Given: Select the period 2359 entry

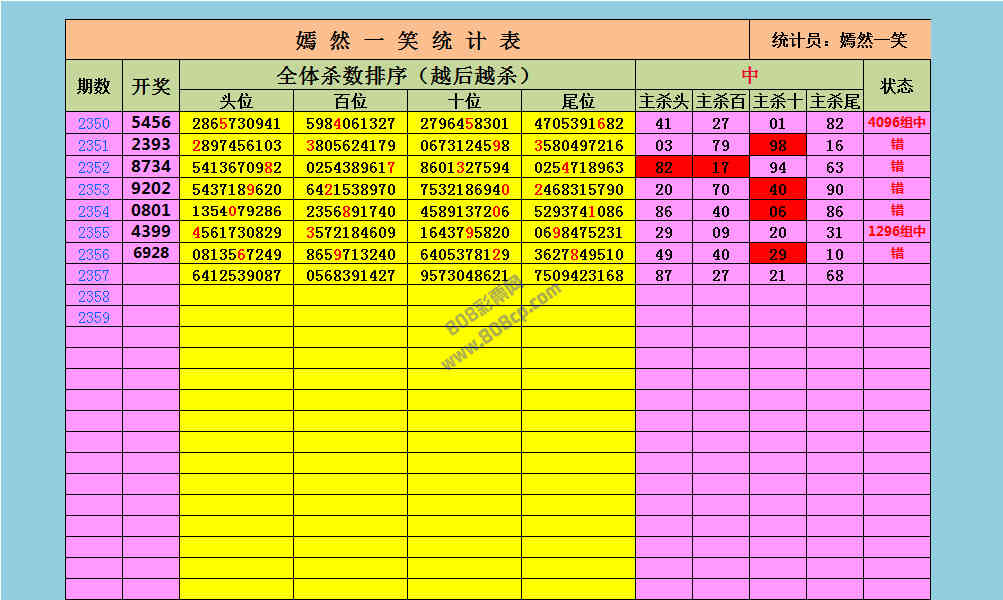Looking at the screenshot, I should 94,318.
